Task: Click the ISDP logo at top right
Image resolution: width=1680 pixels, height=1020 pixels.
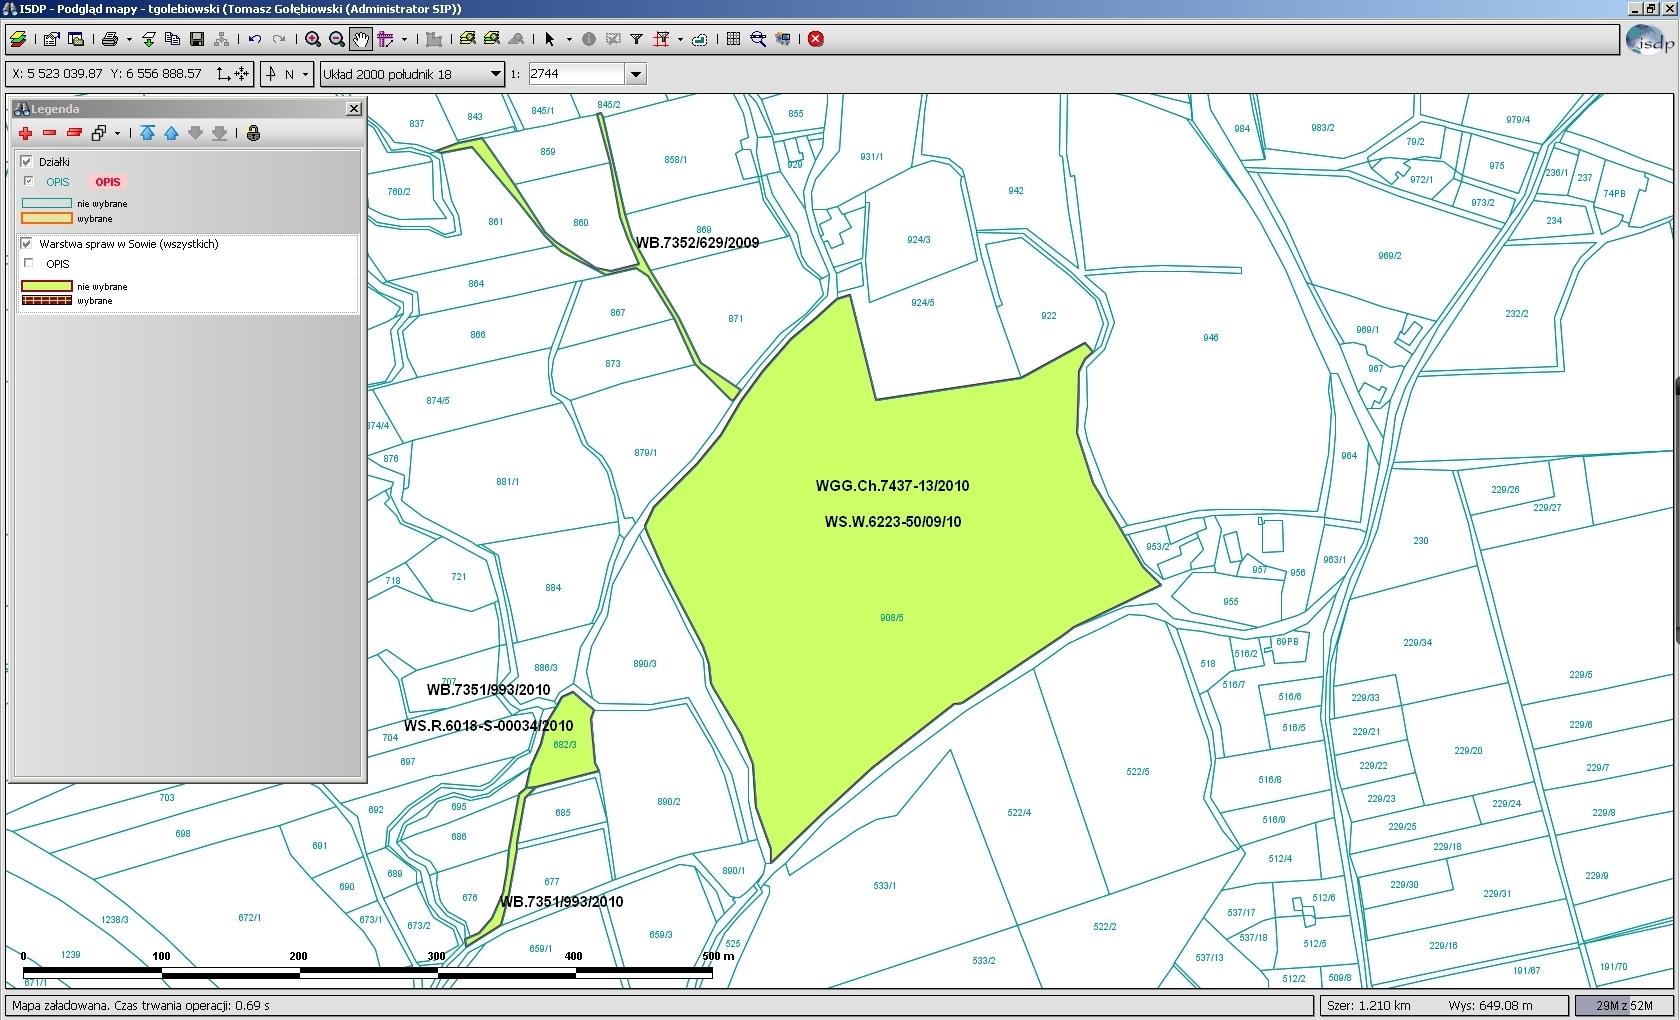Action: coord(1649,40)
